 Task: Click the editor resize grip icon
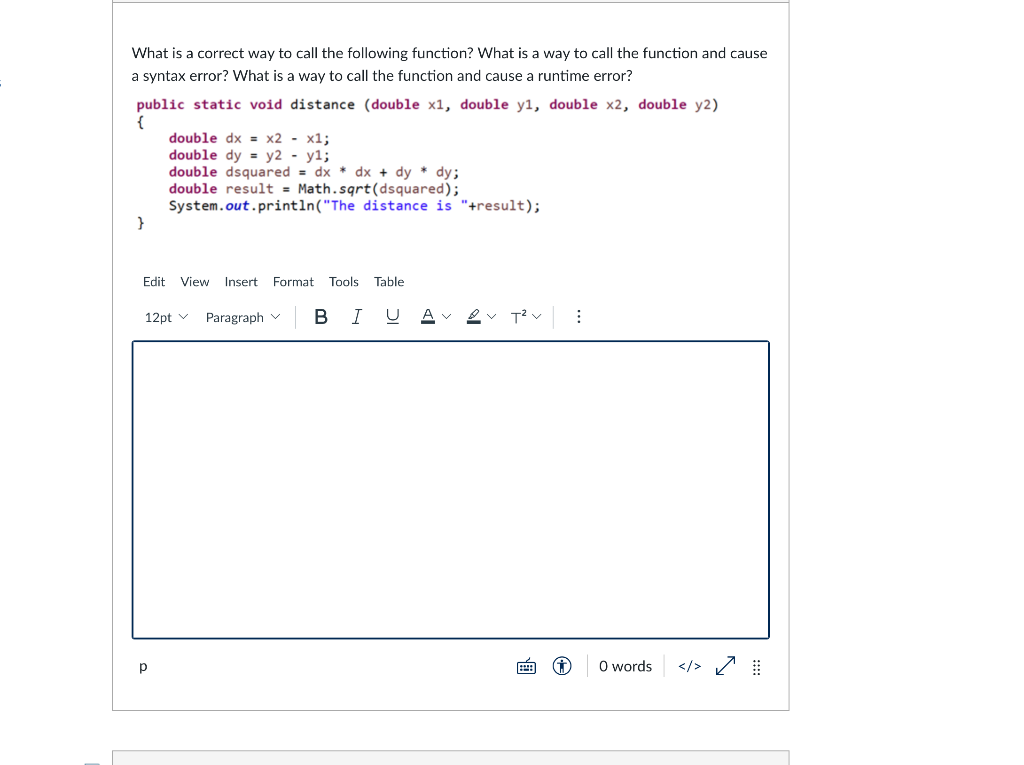click(x=756, y=666)
